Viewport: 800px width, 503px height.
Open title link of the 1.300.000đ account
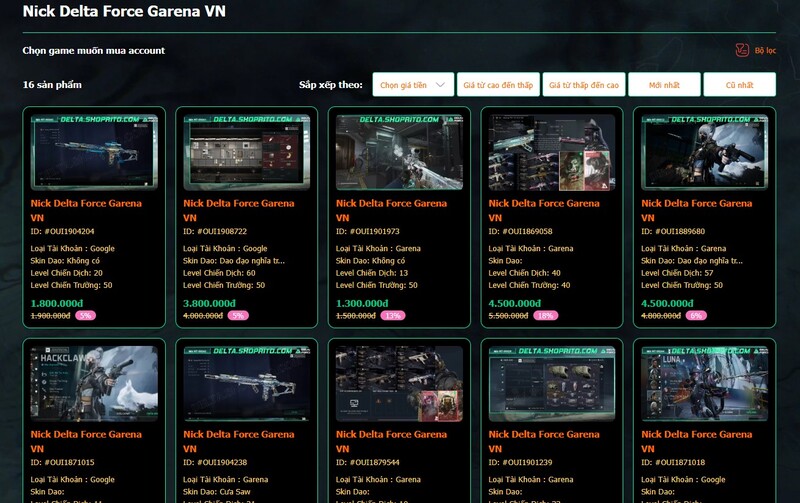[391, 210]
